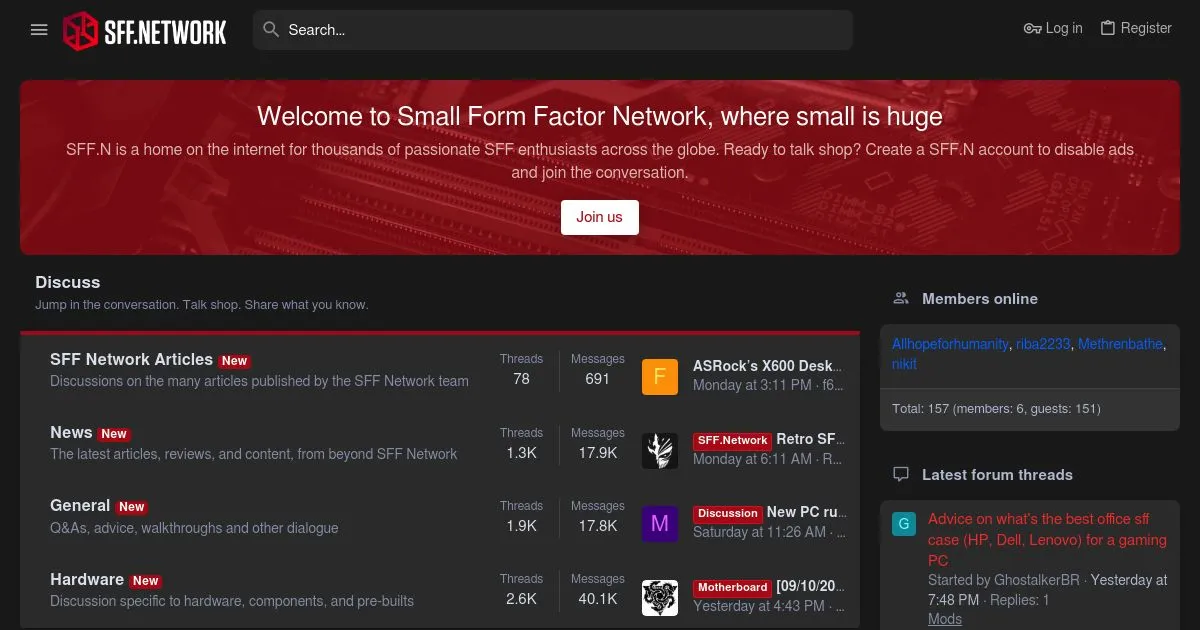Image resolution: width=1200 pixels, height=630 pixels.
Task: Click the SFF.Network thread prefix tag
Action: (x=732, y=440)
